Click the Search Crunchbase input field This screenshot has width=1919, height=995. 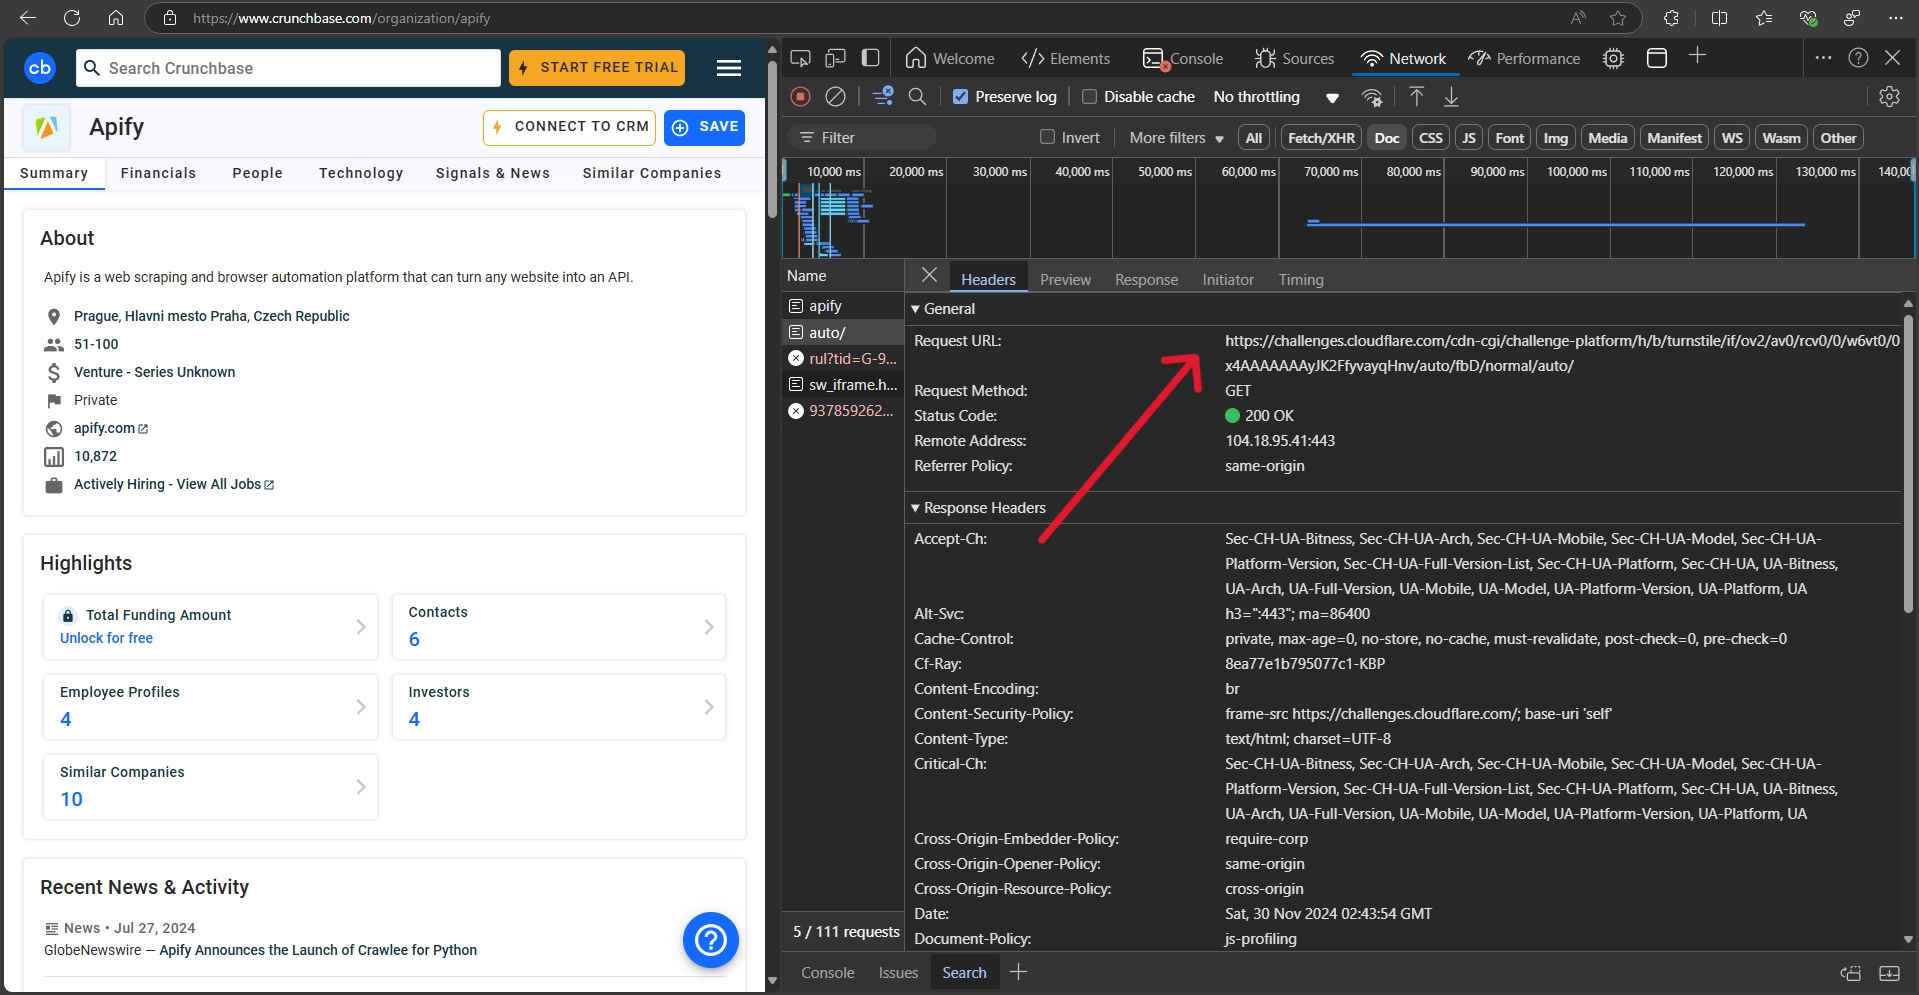(x=290, y=68)
